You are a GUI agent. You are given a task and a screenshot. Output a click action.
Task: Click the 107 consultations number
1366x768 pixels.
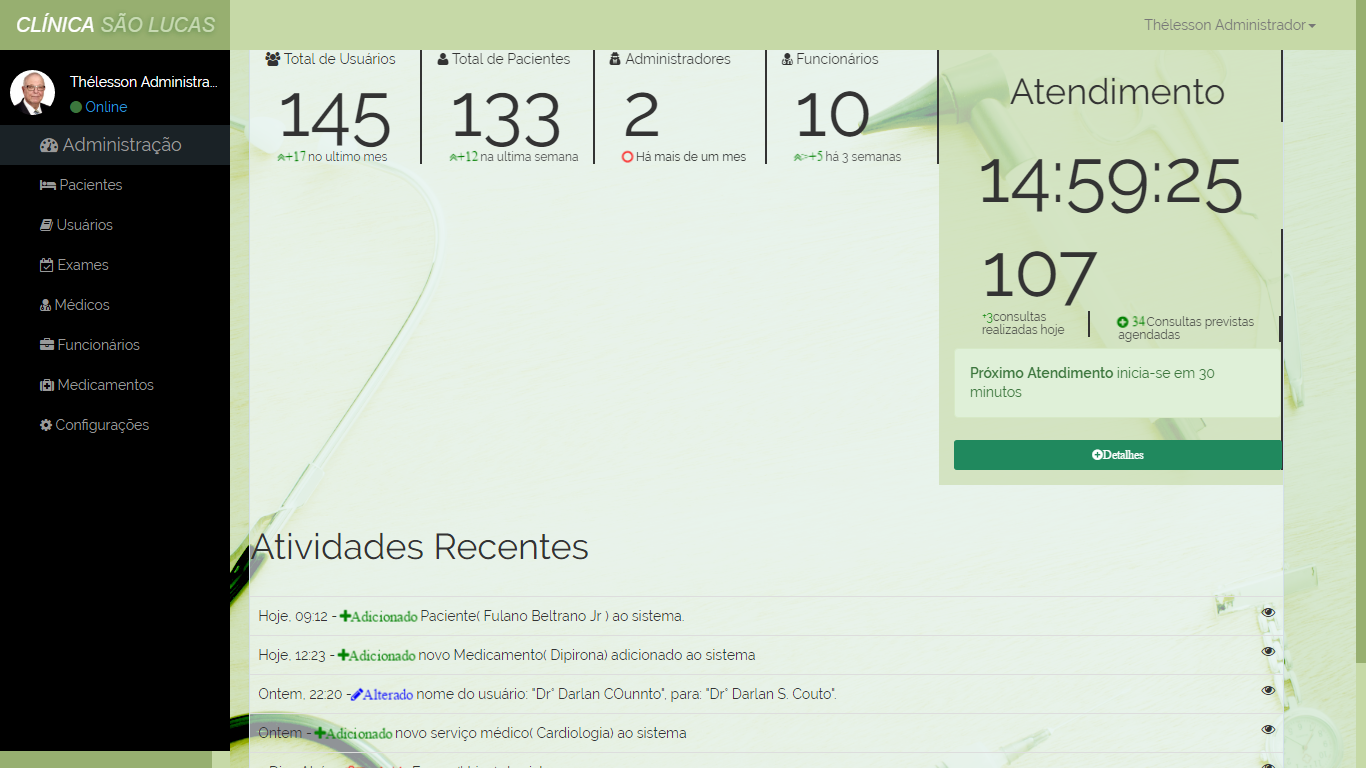tap(1039, 277)
